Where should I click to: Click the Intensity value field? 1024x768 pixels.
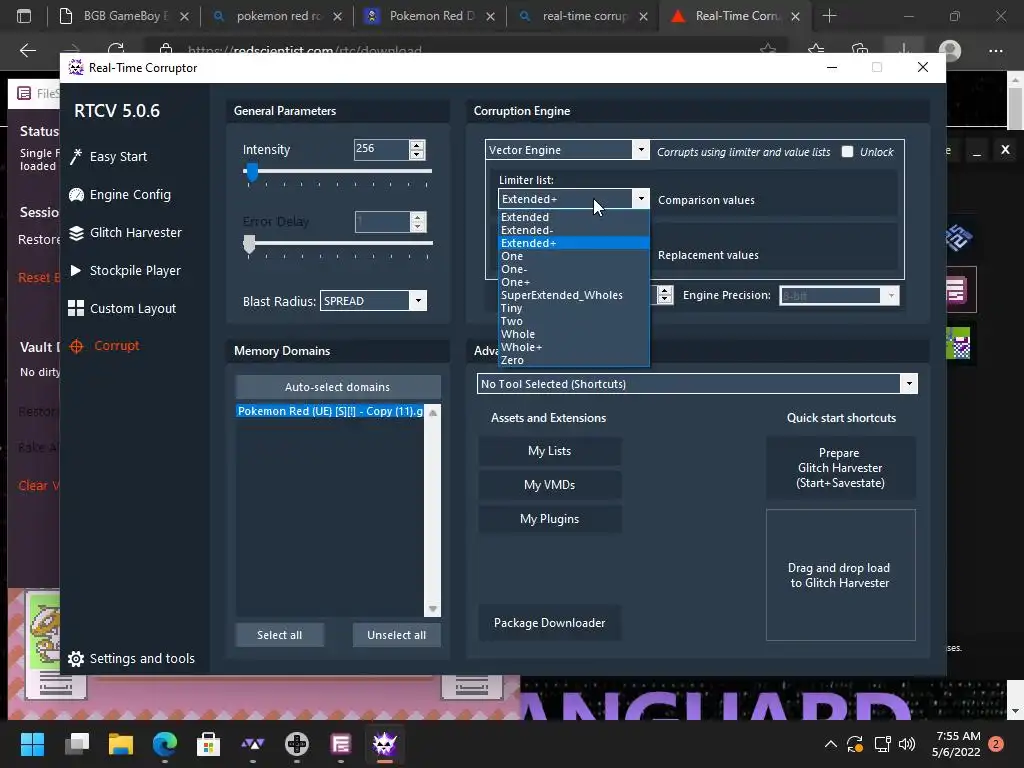(x=381, y=150)
